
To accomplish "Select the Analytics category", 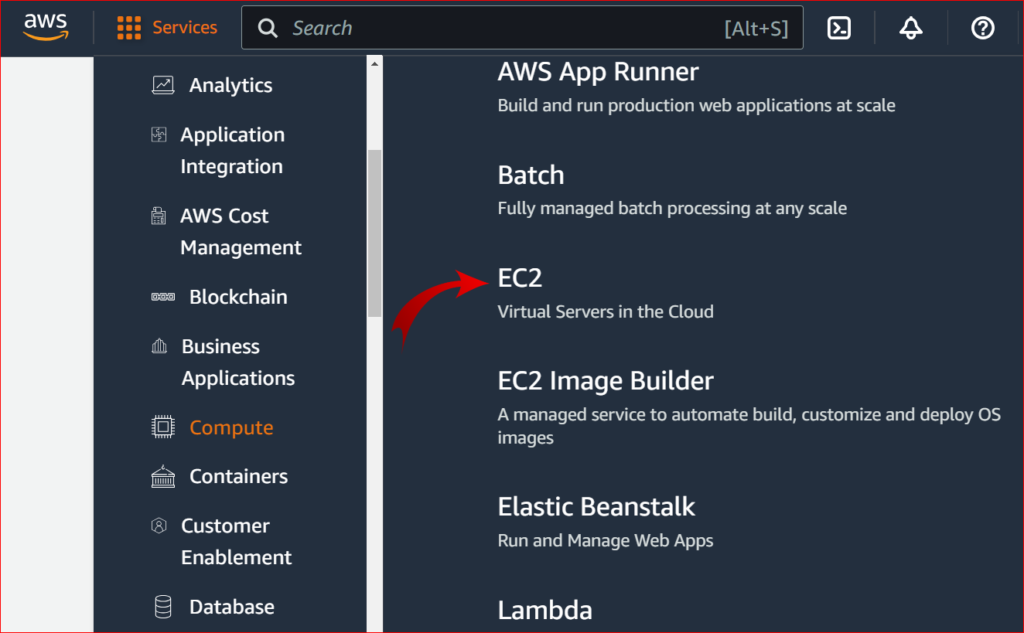I will (x=231, y=86).
